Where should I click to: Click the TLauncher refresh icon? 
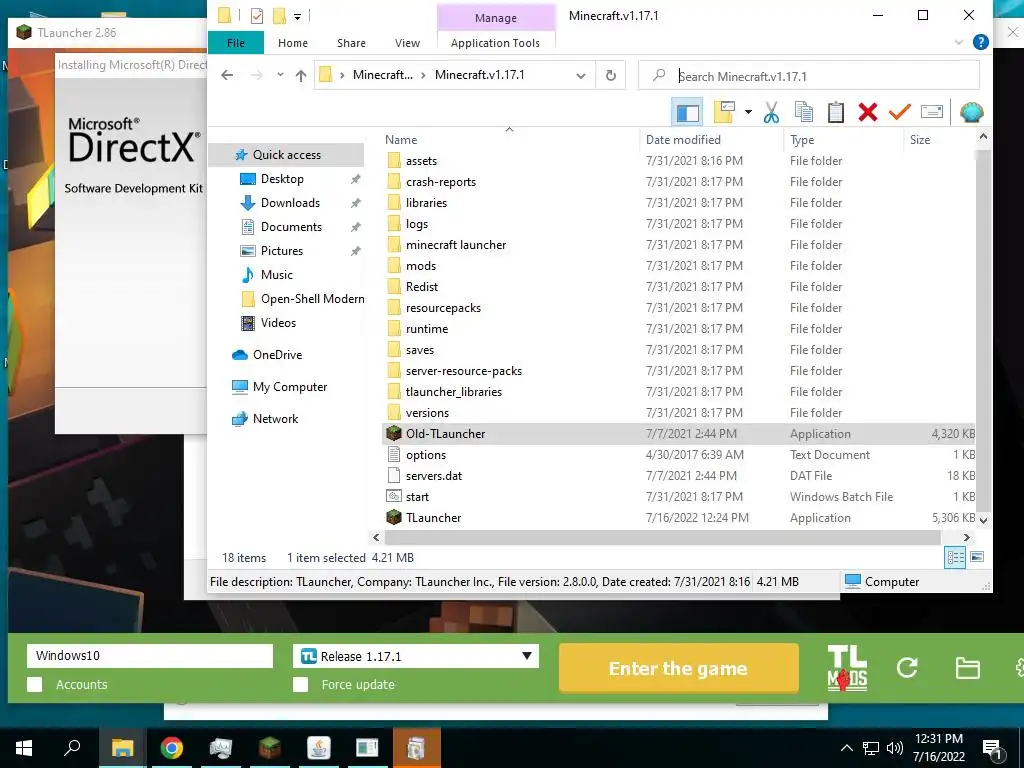pyautogui.click(x=907, y=667)
